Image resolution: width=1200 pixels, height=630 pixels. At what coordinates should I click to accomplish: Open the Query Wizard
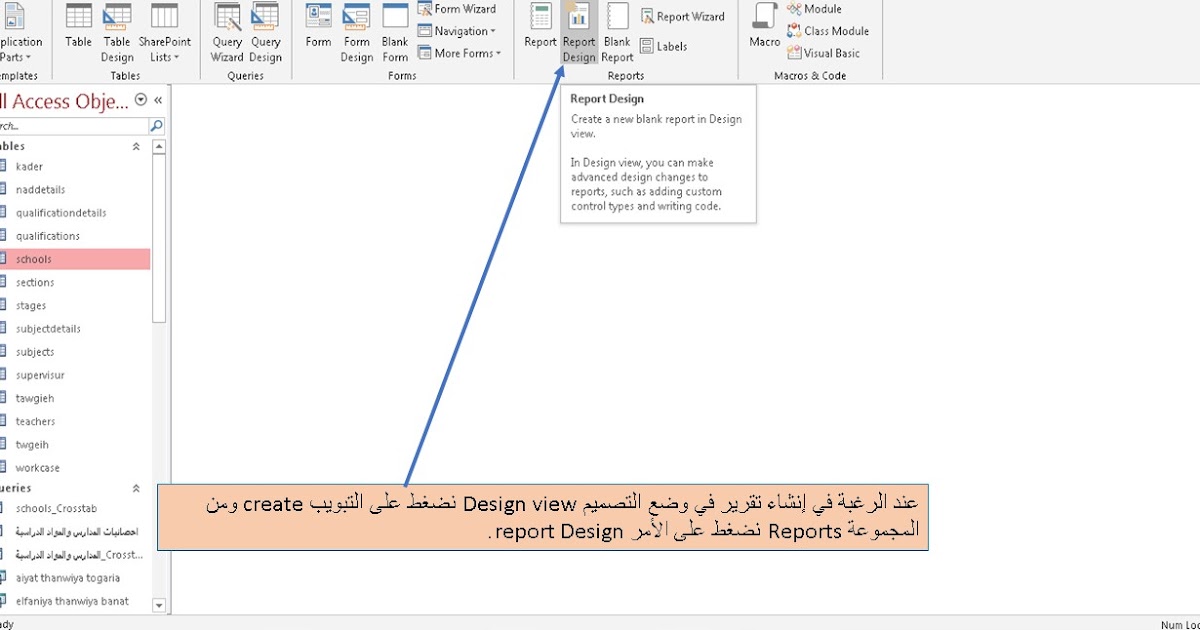point(227,32)
